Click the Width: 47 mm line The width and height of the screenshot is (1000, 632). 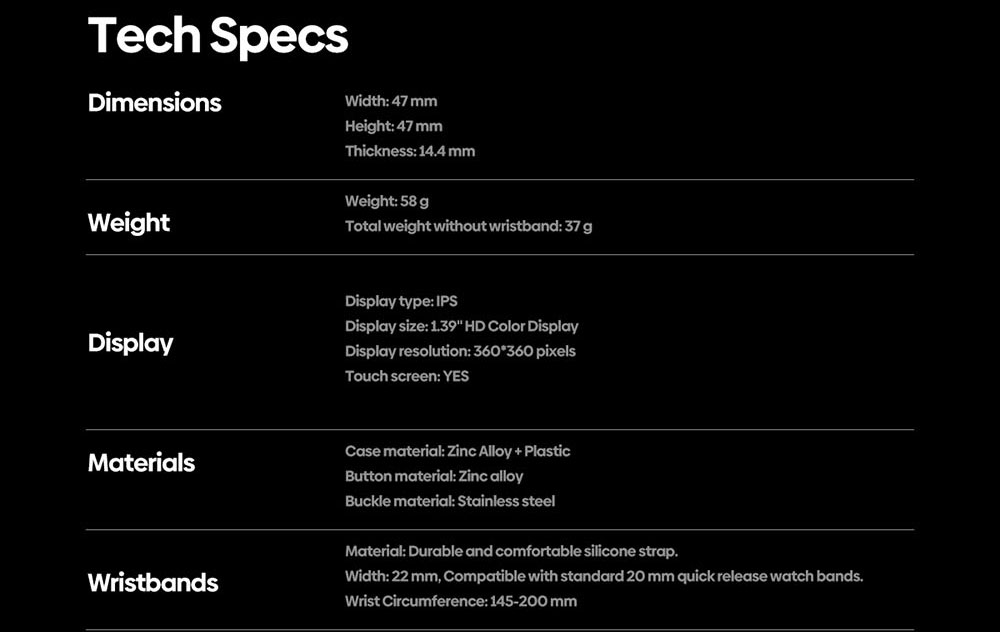391,101
